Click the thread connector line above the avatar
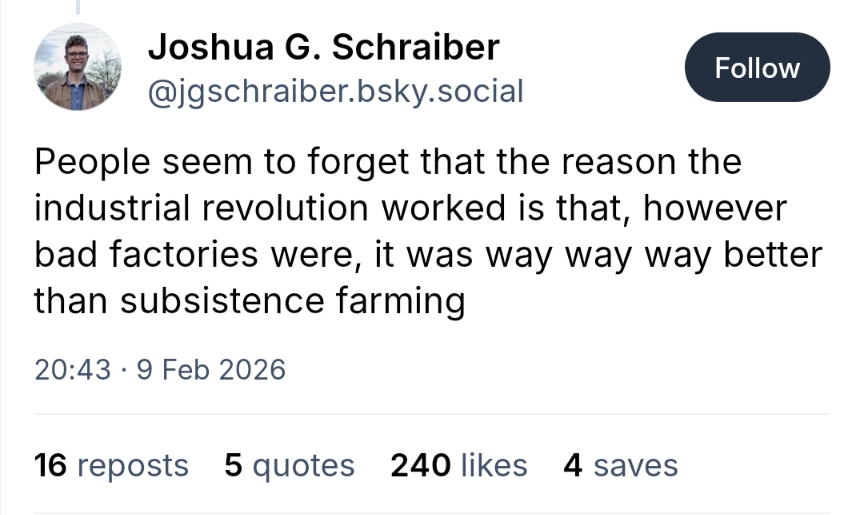This screenshot has height=515, width=864. [77, 8]
